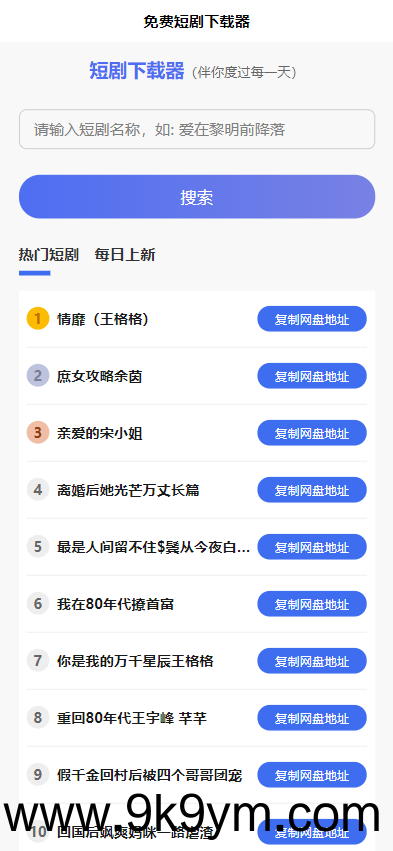Viewport: 393px width, 851px height.
Task: Open the 假千金回村后被四个哥哥团宠 title
Action: click(149, 775)
